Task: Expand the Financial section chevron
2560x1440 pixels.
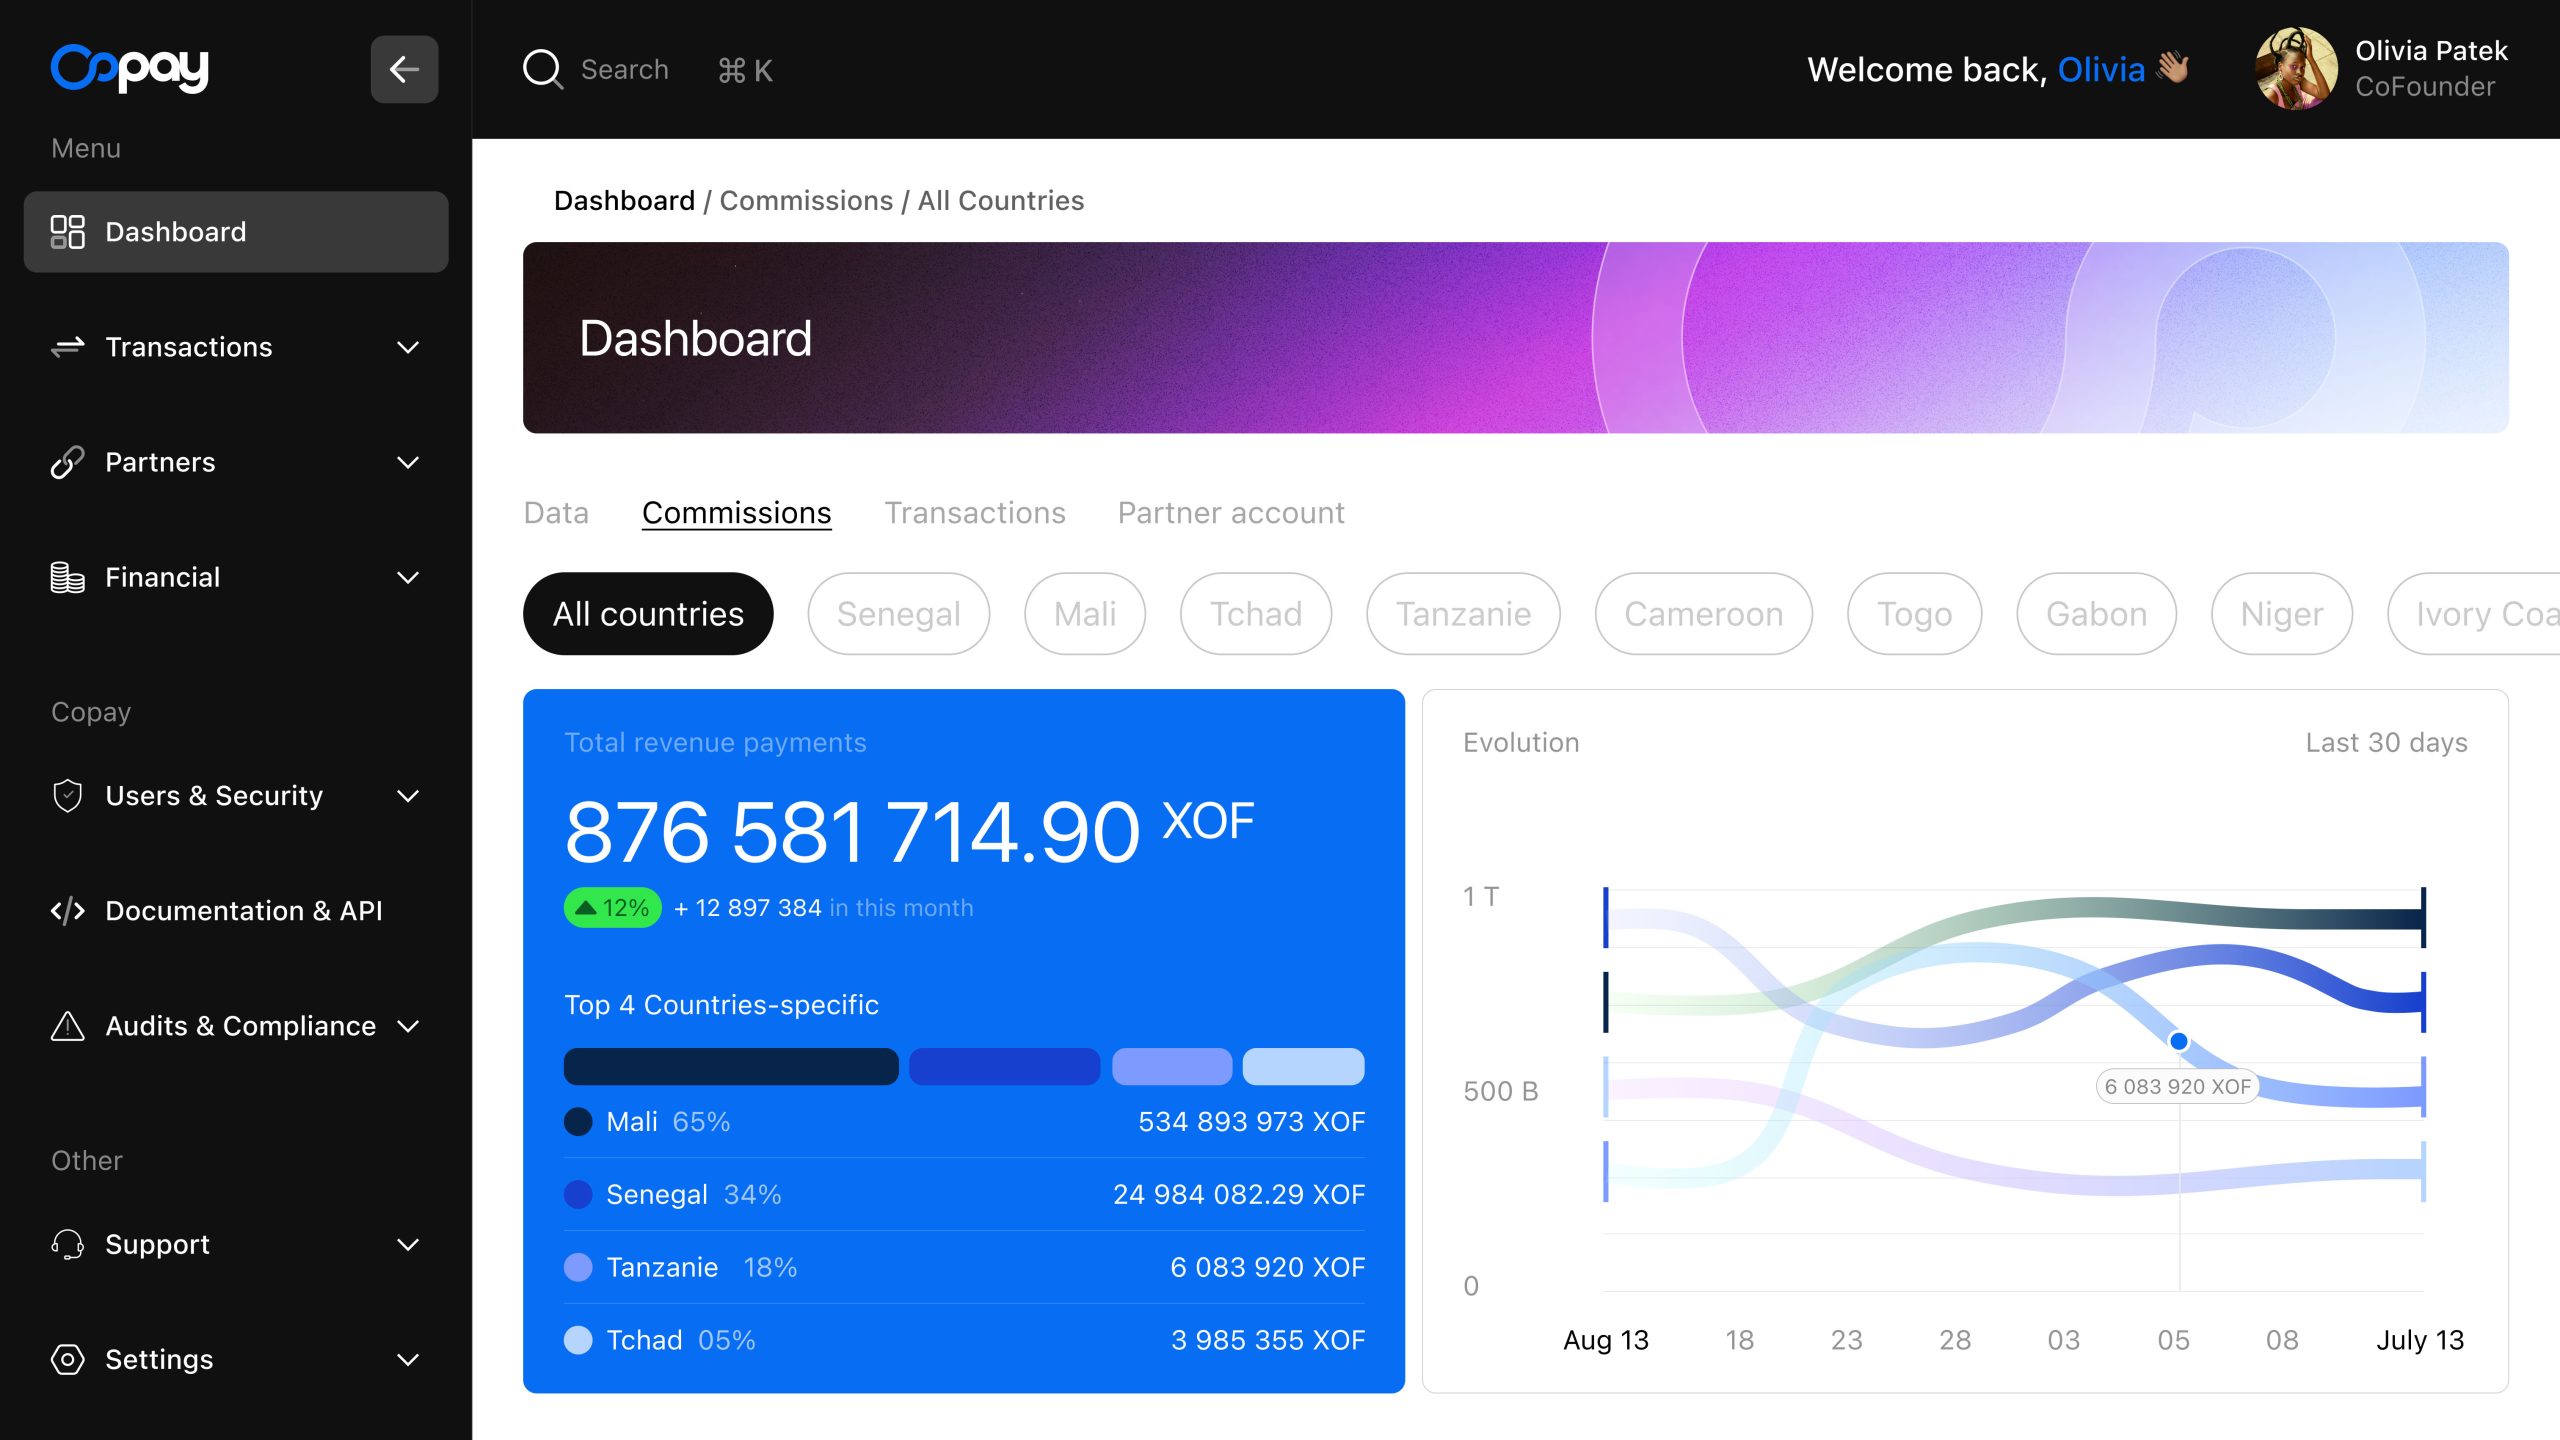Action: (x=407, y=577)
